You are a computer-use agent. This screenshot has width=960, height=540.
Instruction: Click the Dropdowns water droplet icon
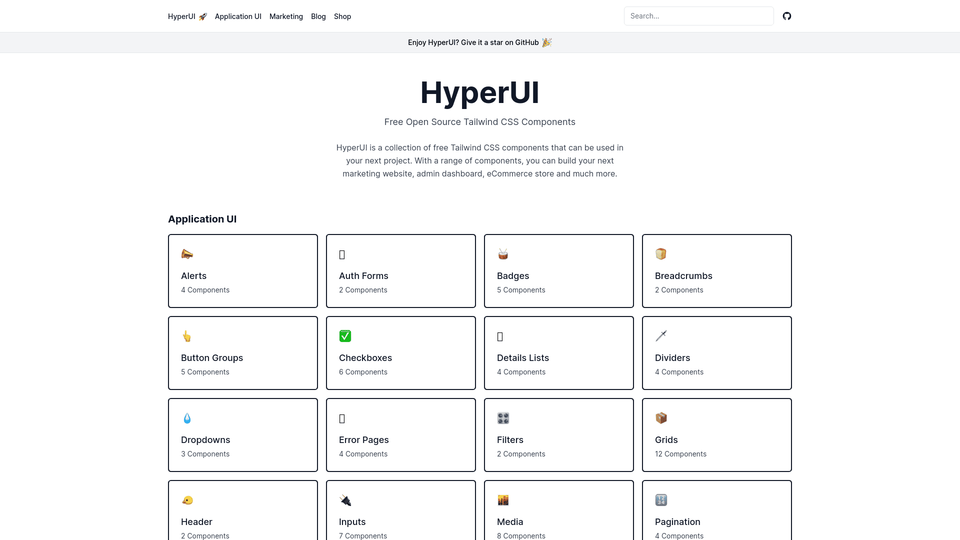point(187,418)
